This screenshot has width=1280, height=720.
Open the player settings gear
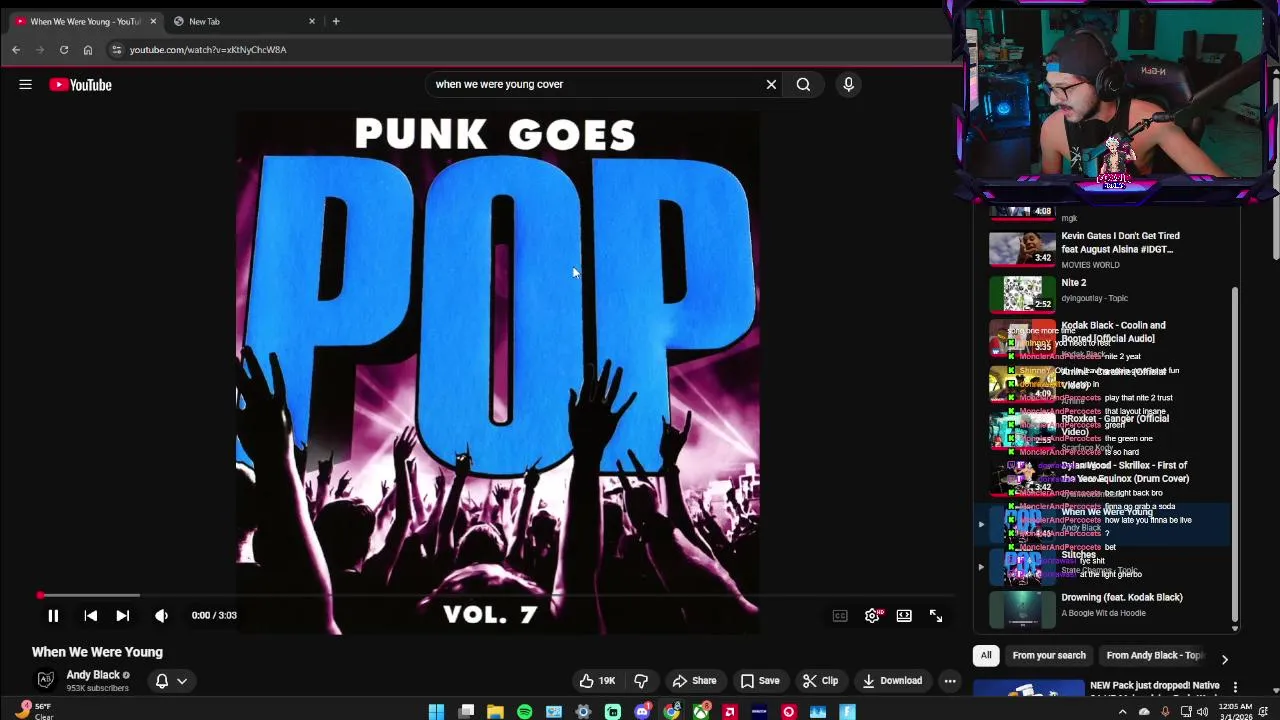[x=872, y=616]
